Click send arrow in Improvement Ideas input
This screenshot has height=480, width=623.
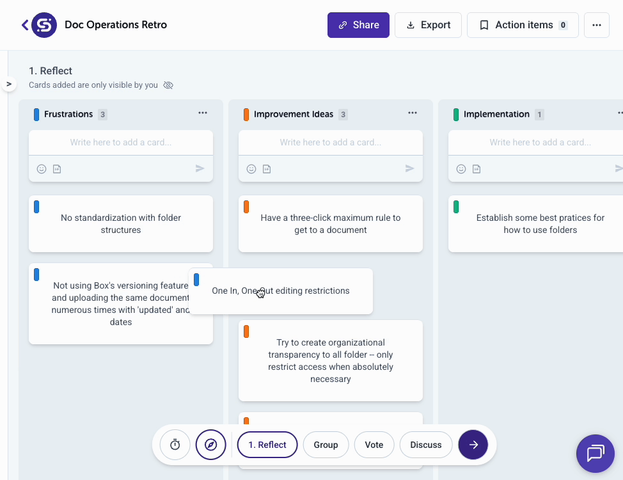[409, 169]
